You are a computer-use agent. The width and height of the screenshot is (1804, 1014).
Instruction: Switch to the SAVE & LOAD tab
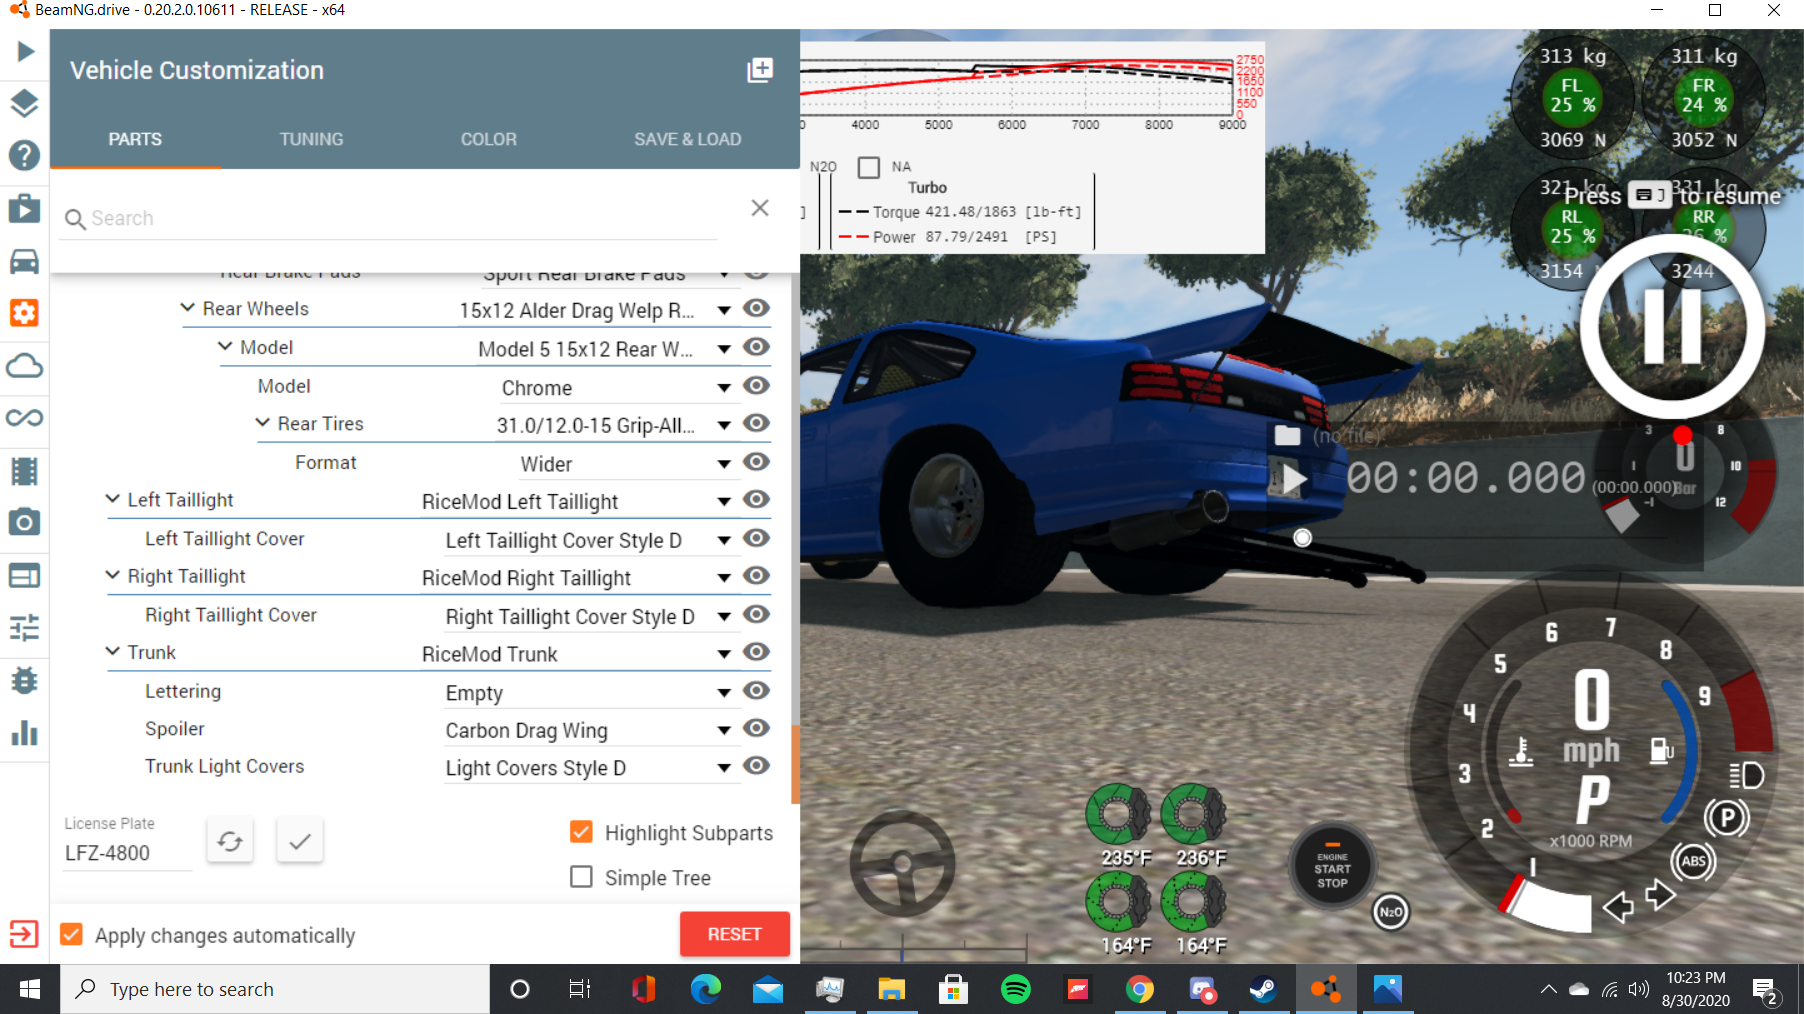coord(687,139)
